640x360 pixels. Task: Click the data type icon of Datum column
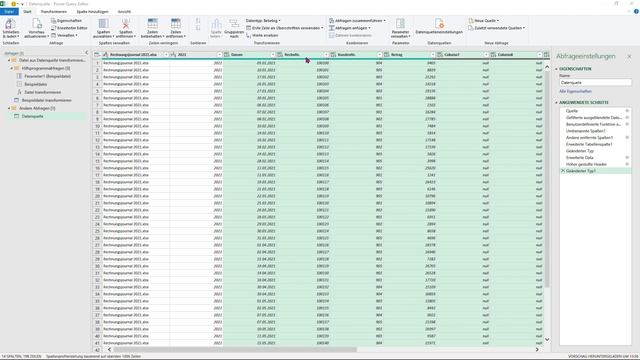pos(227,55)
